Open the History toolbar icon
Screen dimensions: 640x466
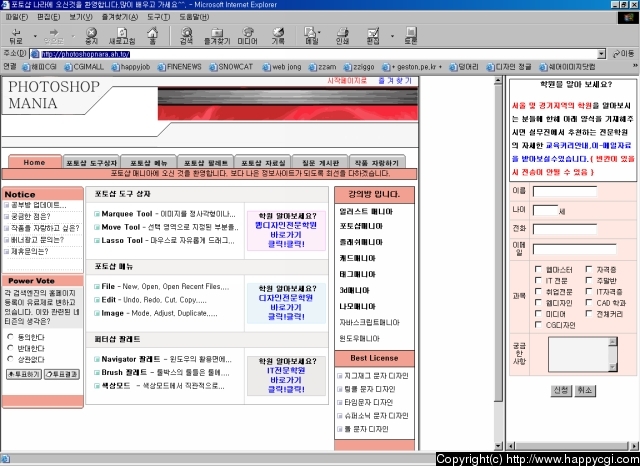[x=278, y=36]
